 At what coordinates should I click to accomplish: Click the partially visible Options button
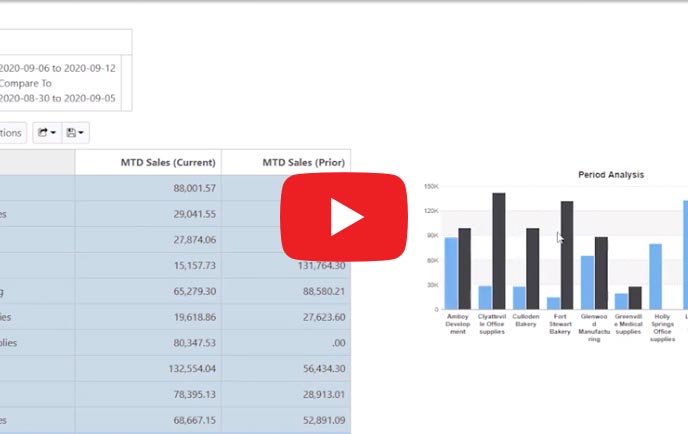12,132
